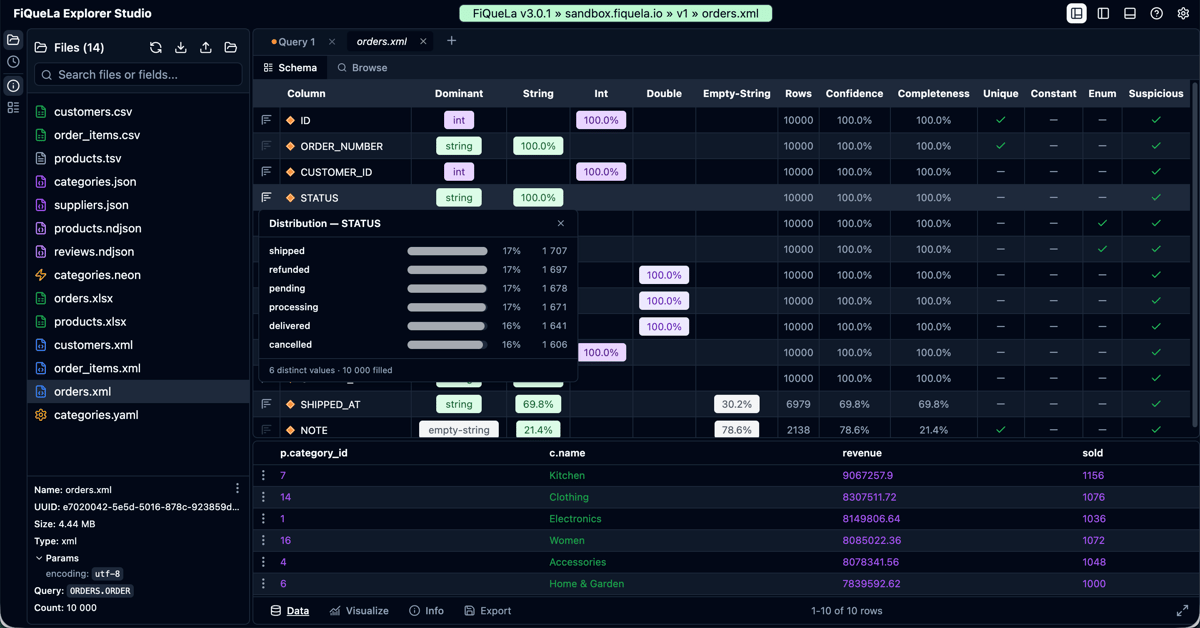Open row menu for Clothing result
This screenshot has width=1200, height=628.
pos(264,497)
